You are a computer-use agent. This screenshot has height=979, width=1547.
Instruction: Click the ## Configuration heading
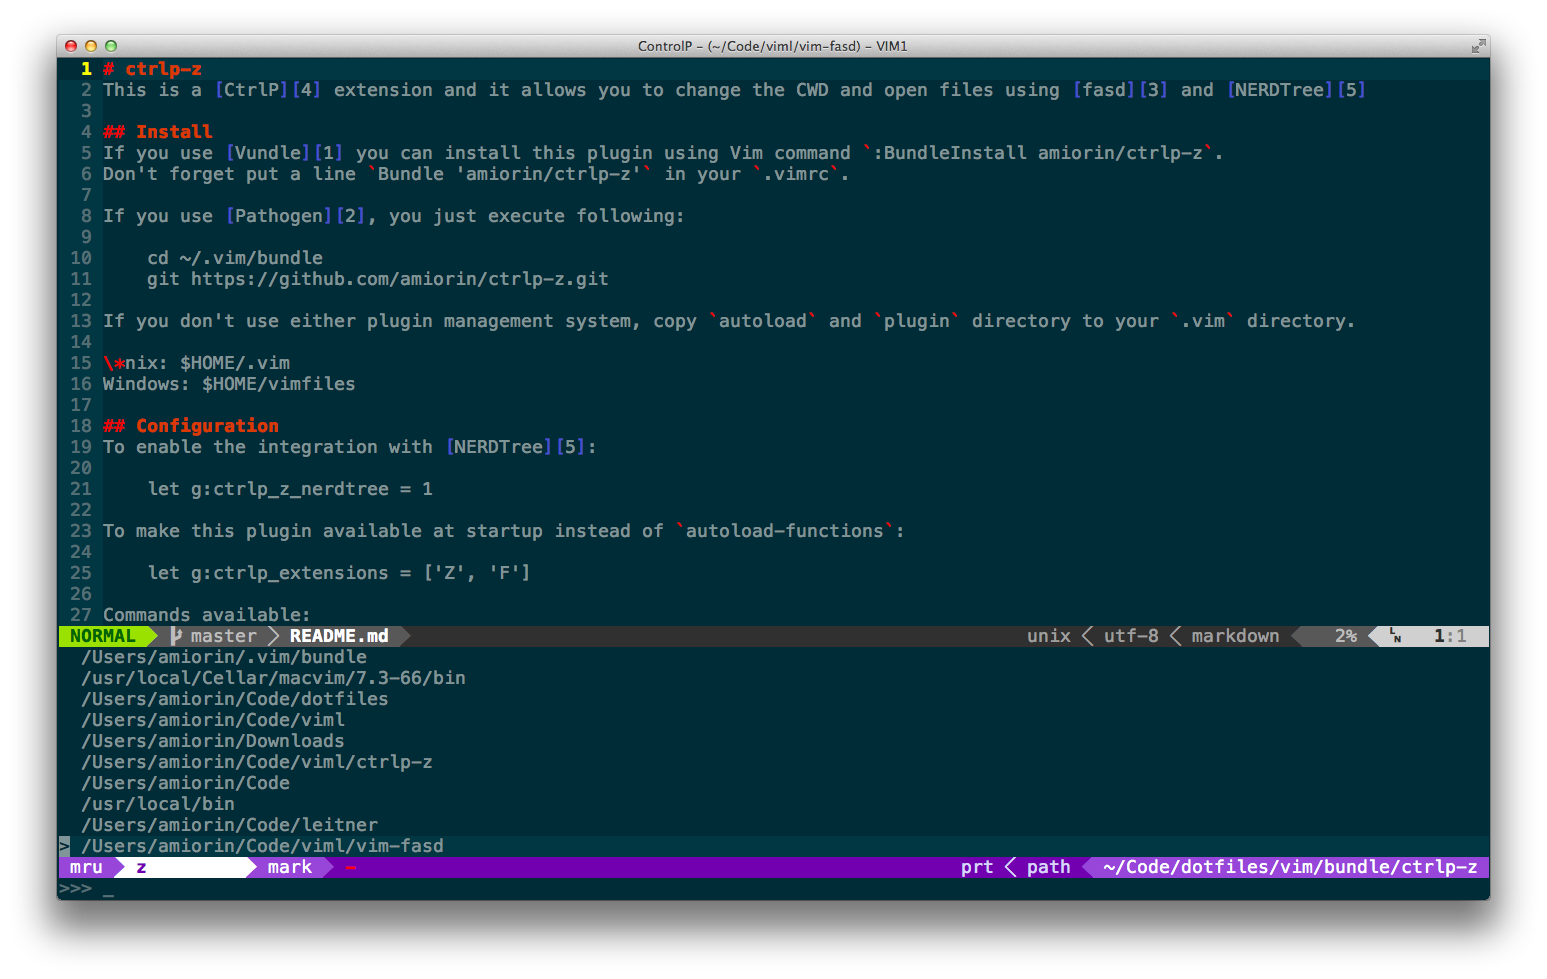[191, 426]
